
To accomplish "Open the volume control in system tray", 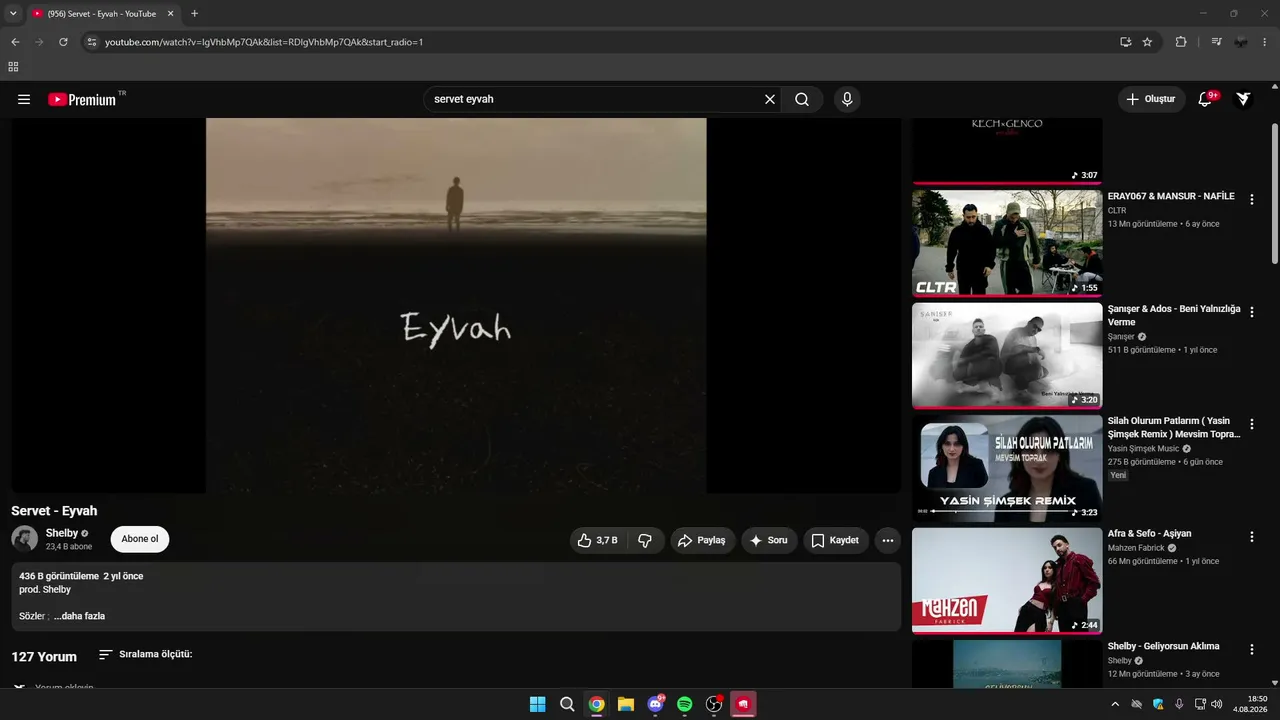I will pyautogui.click(x=1217, y=704).
